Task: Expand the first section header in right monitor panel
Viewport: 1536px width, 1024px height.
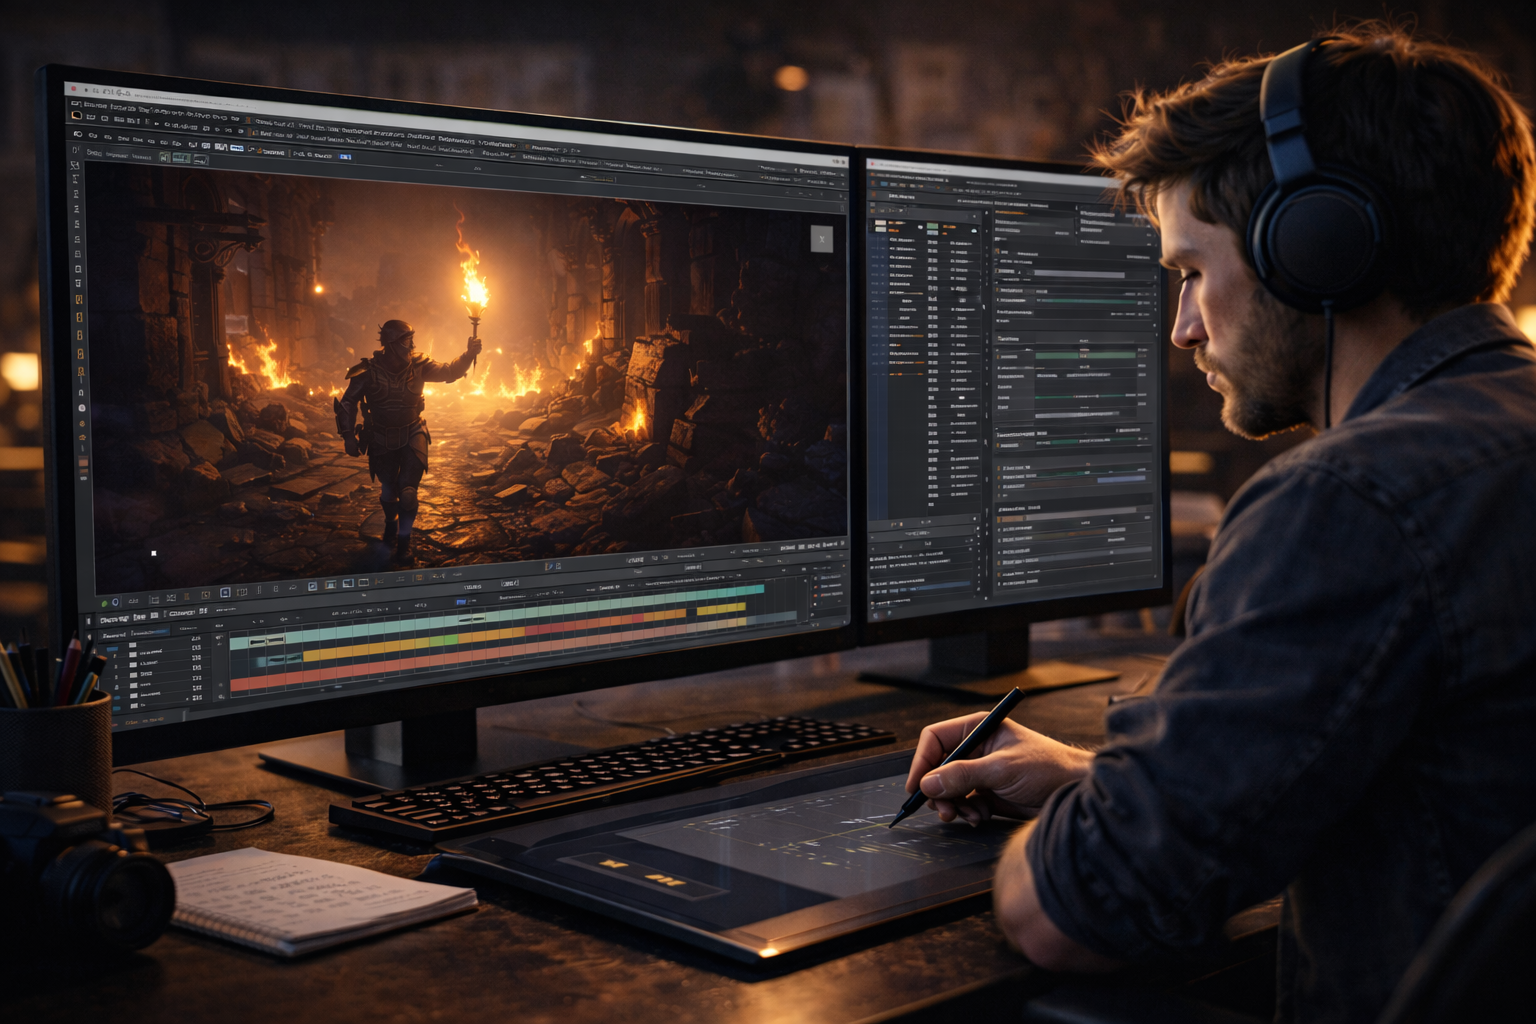Action: pyautogui.click(x=1010, y=212)
